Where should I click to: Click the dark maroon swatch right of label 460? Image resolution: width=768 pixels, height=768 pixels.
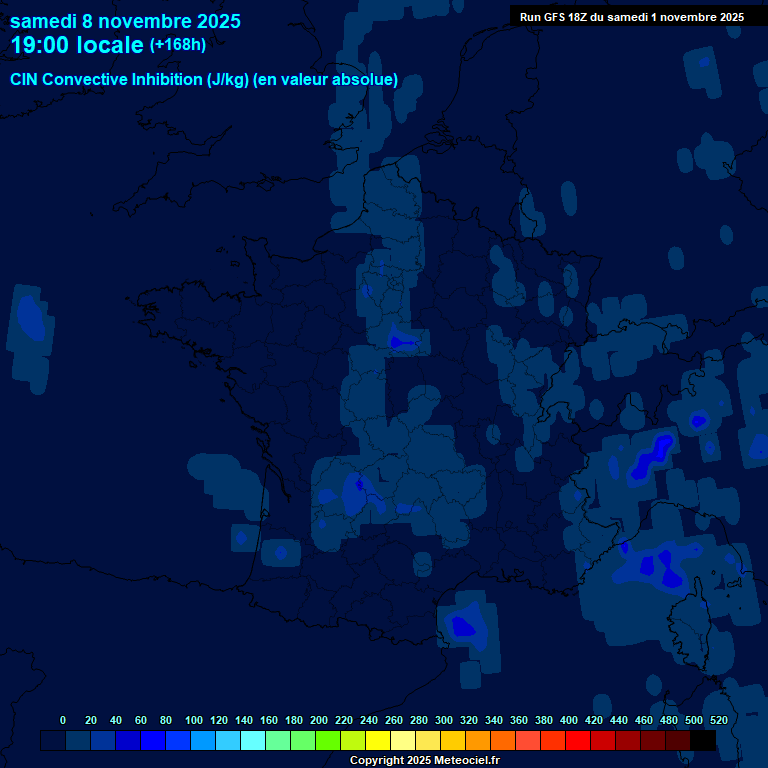pyautogui.click(x=653, y=741)
